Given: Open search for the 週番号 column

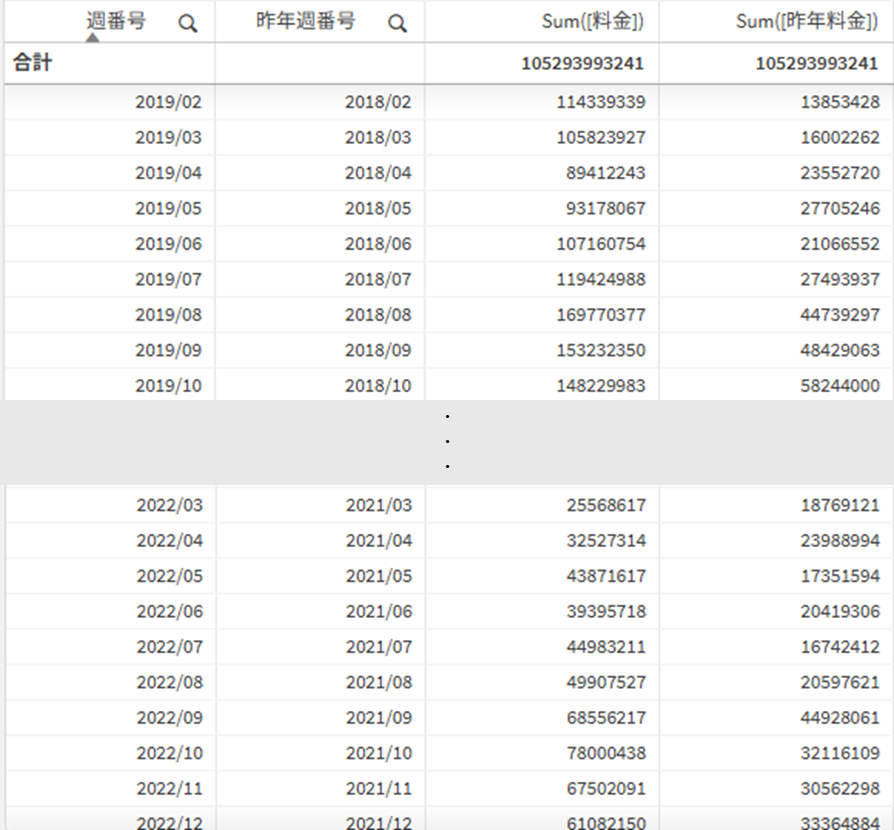Looking at the screenshot, I should [187, 24].
